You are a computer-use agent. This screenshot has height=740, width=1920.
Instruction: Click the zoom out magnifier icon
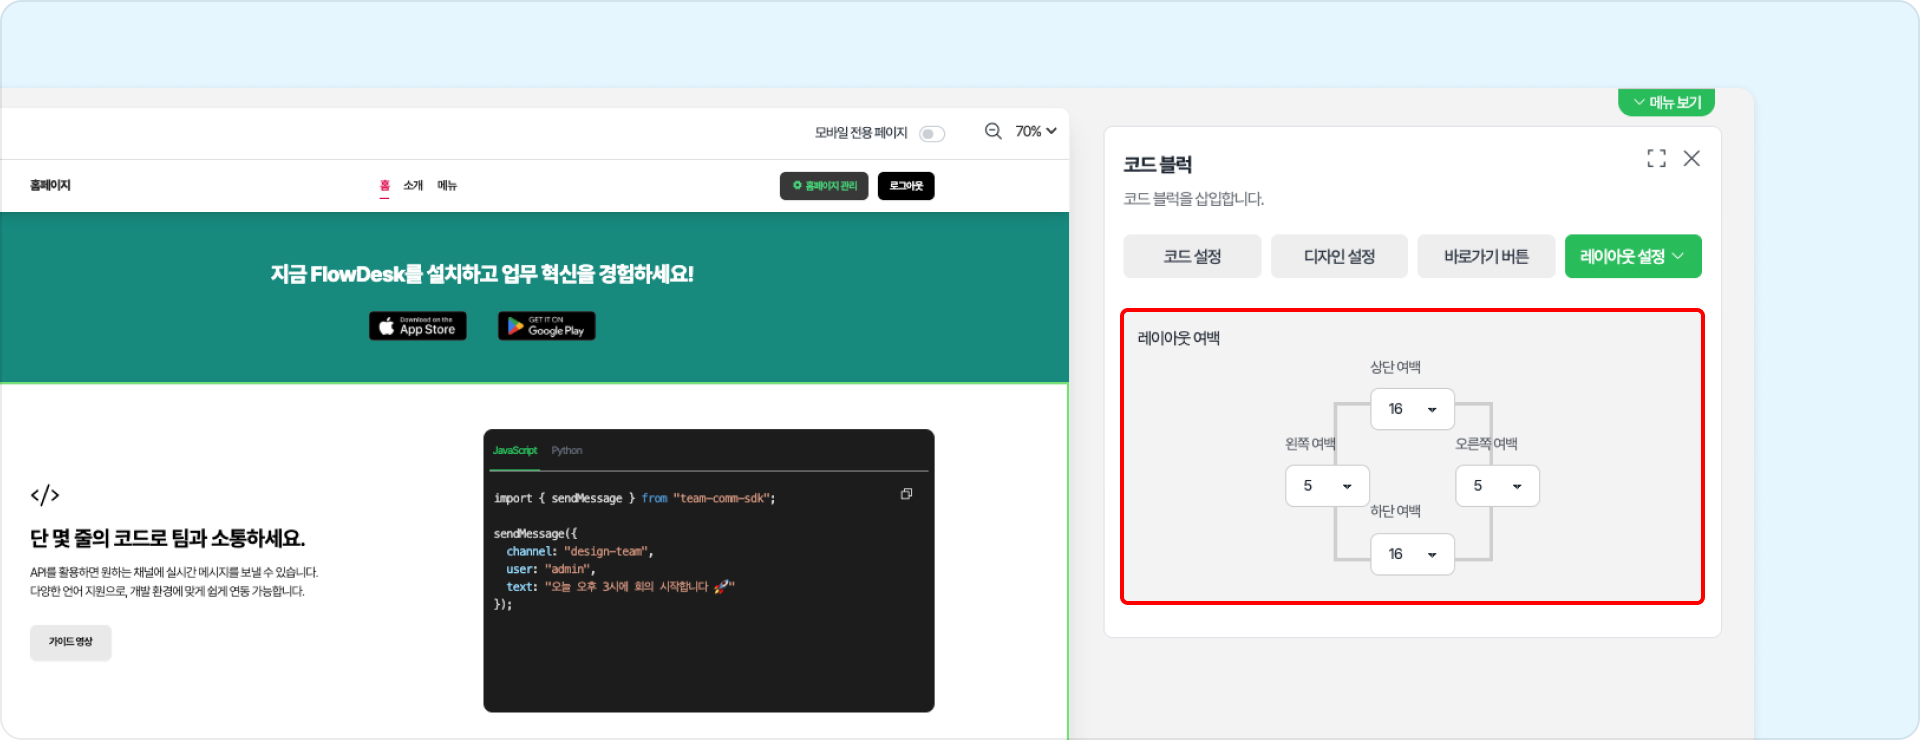(993, 131)
